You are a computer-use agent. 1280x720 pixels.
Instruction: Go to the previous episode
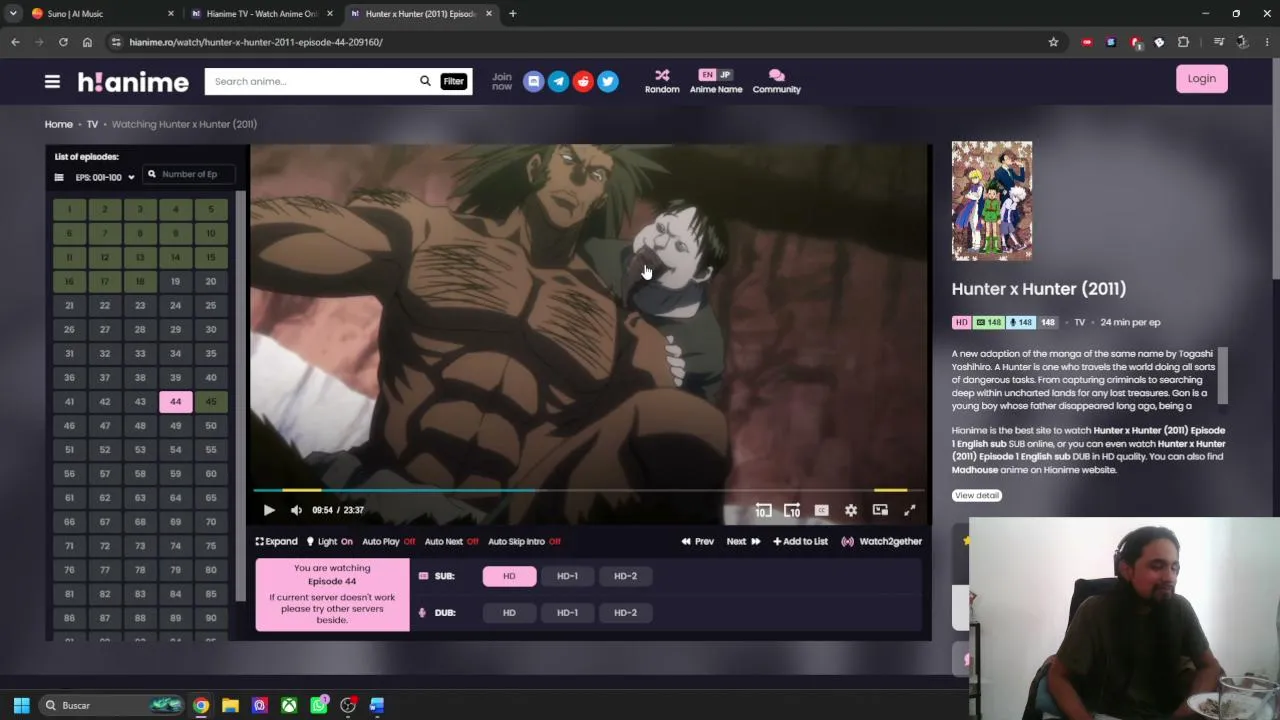tap(698, 542)
